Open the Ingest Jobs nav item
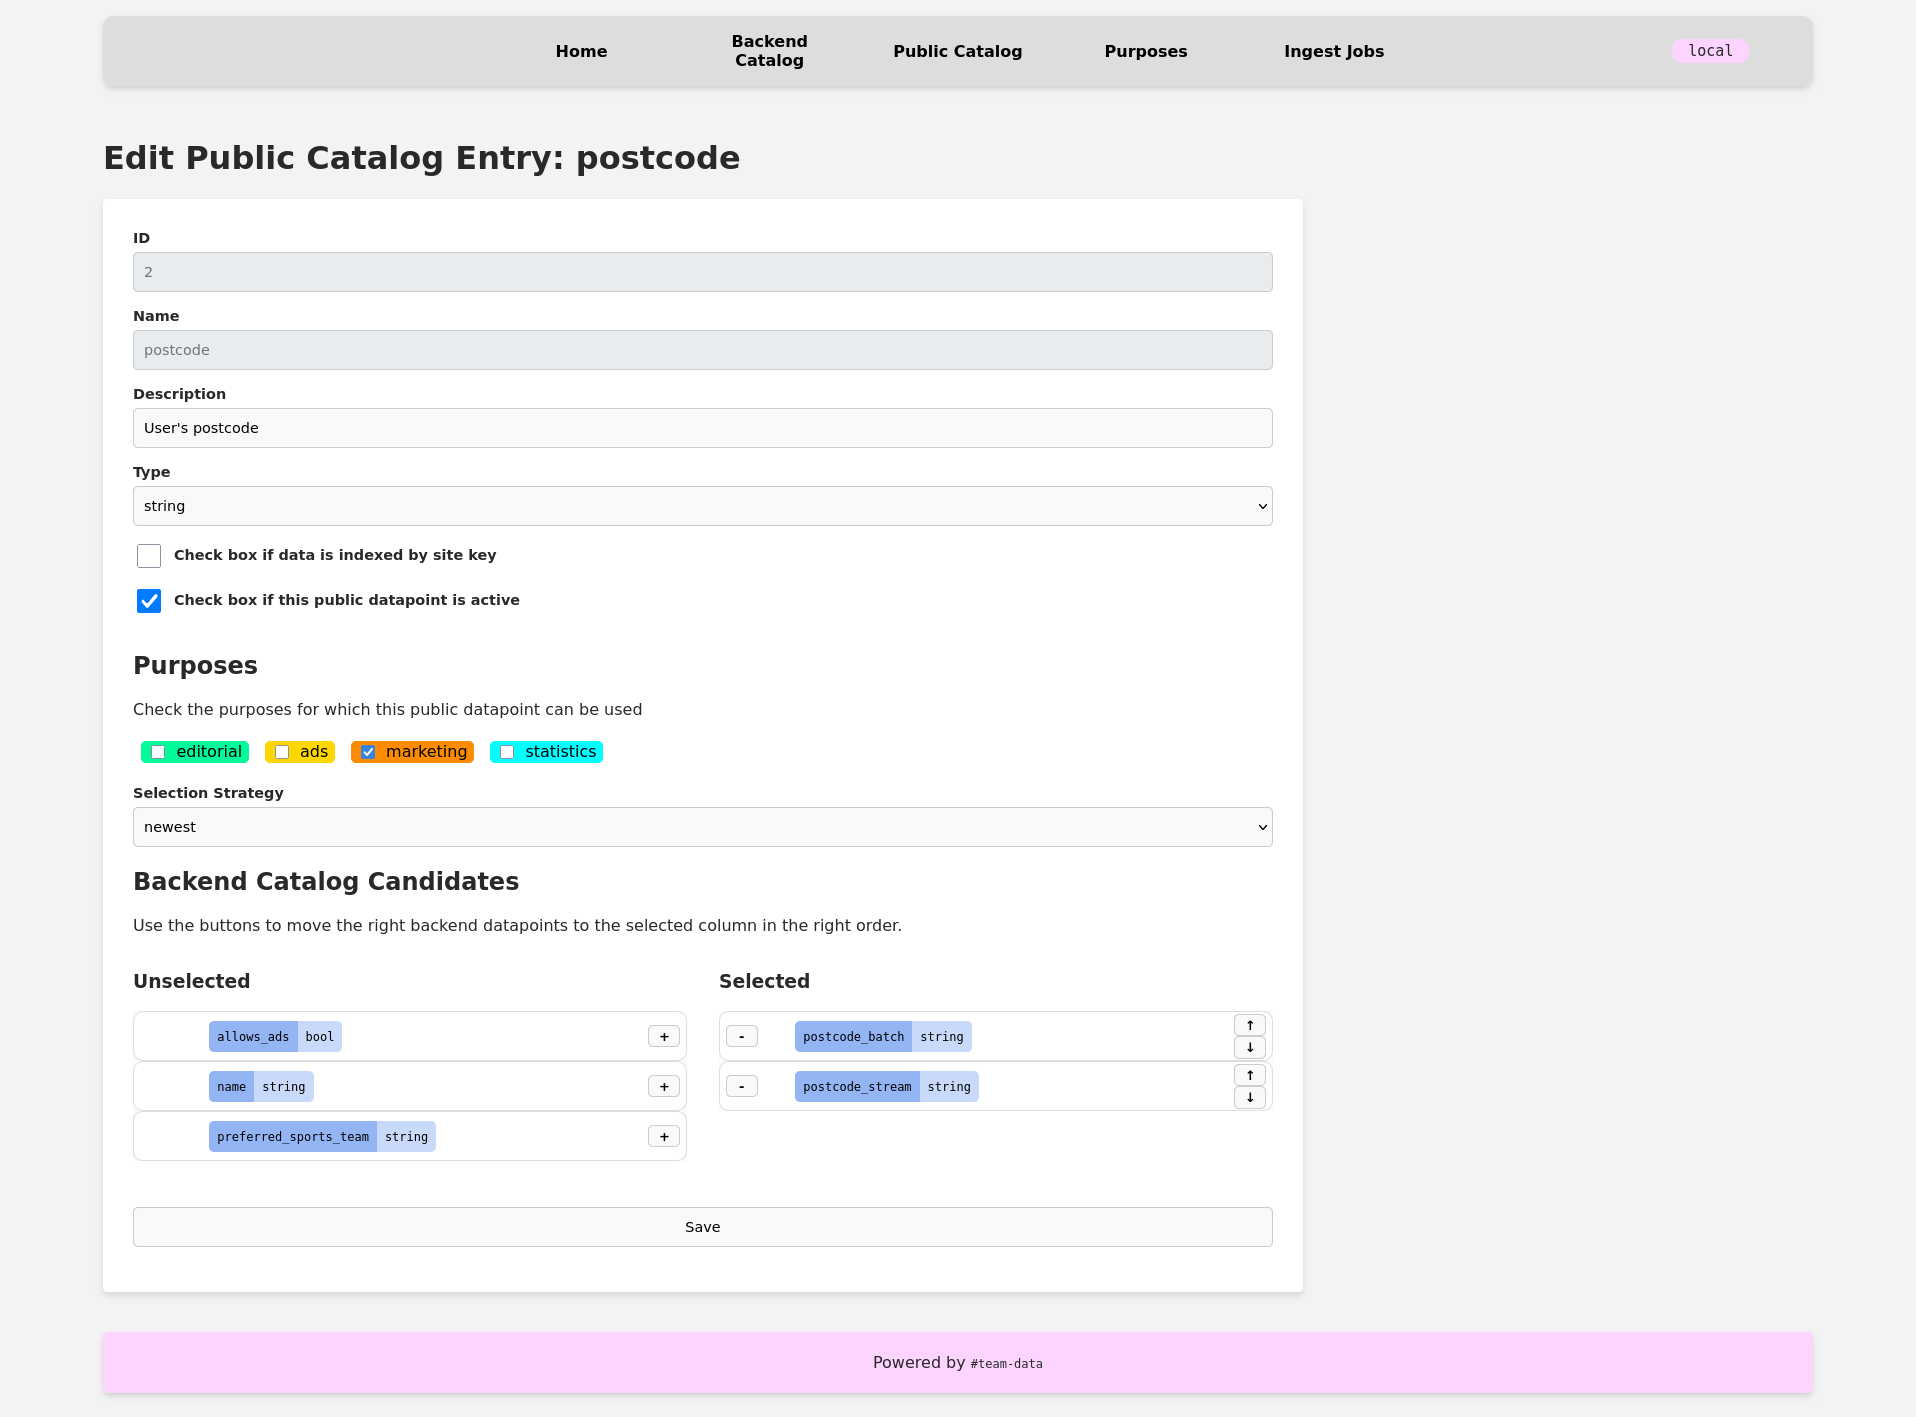 pyautogui.click(x=1333, y=51)
